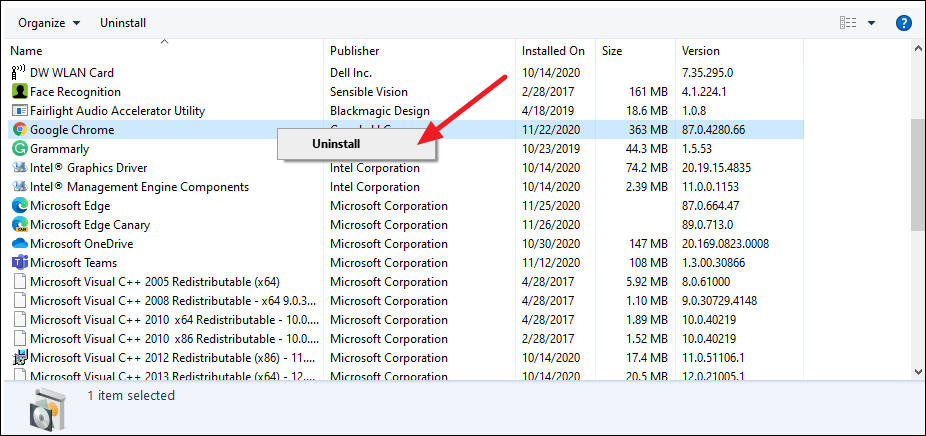Click the Sensible Vision publisher cell

pos(369,92)
